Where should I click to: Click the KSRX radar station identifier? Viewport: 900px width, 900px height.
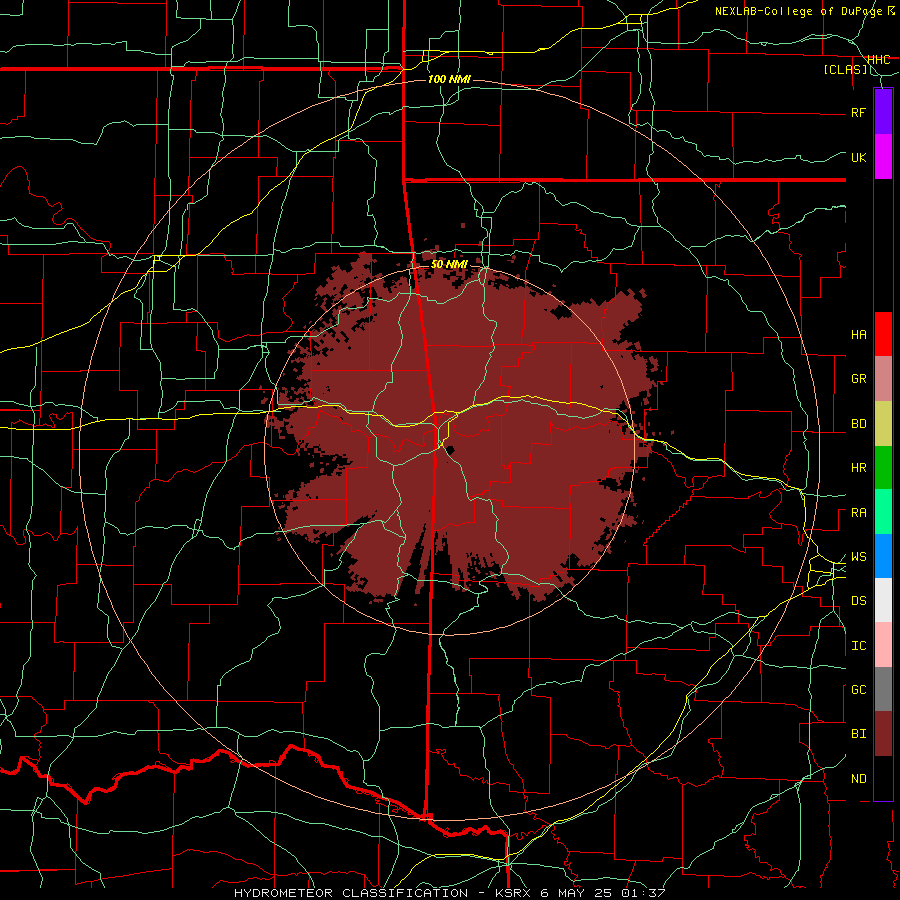tap(514, 893)
